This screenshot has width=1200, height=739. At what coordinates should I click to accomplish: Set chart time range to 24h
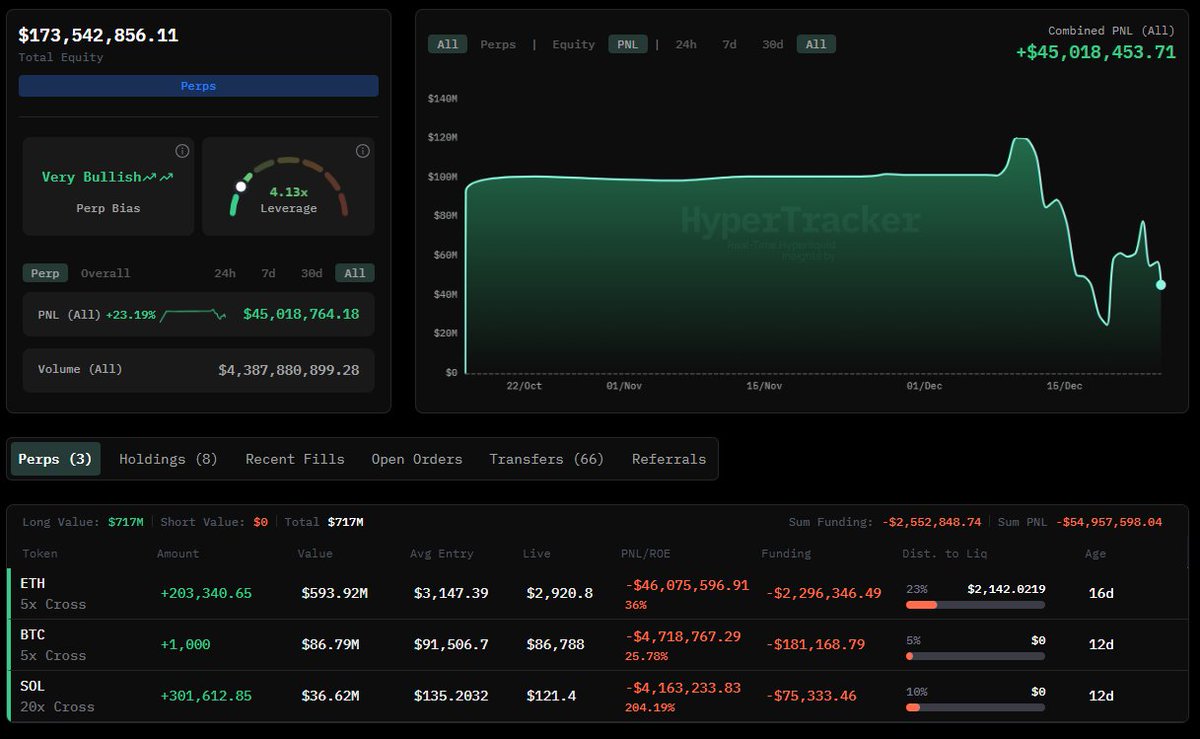click(686, 44)
